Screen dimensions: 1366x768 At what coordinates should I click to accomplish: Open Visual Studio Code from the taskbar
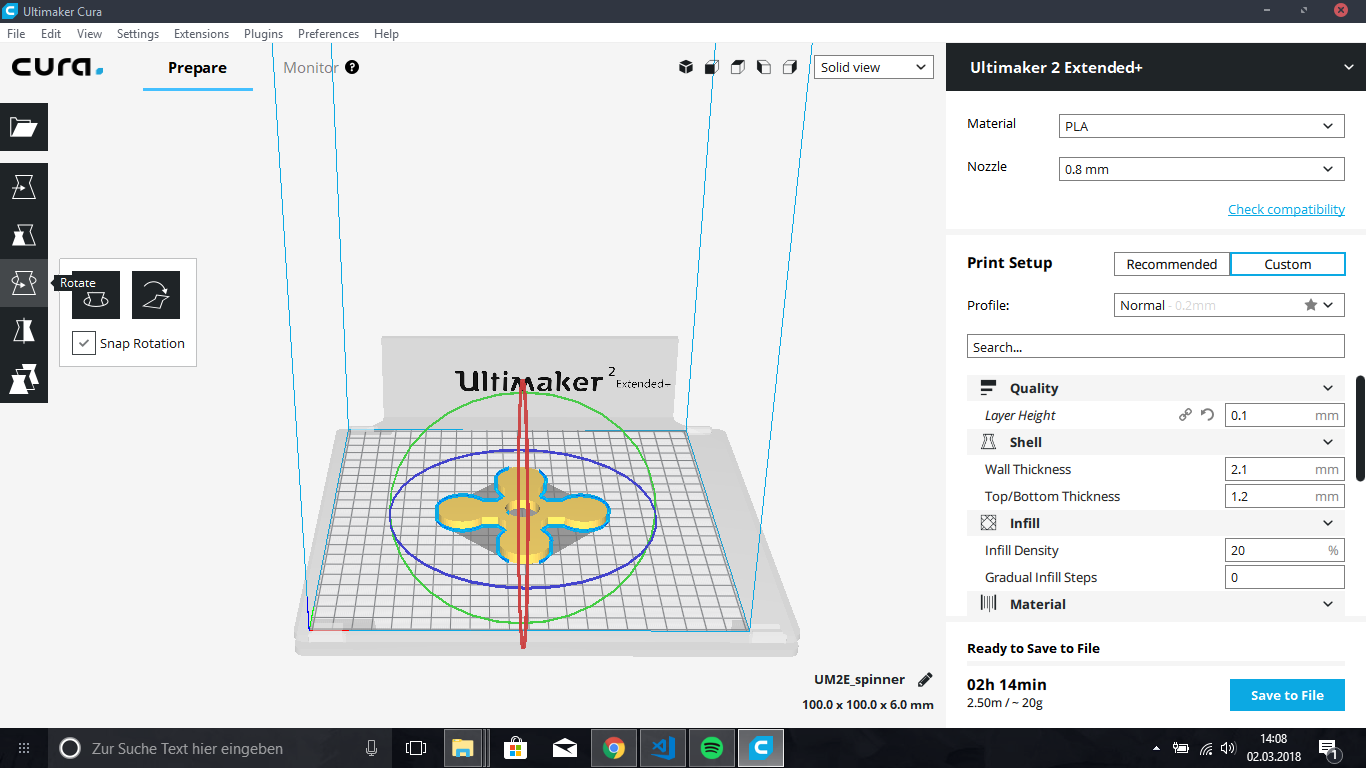(663, 748)
